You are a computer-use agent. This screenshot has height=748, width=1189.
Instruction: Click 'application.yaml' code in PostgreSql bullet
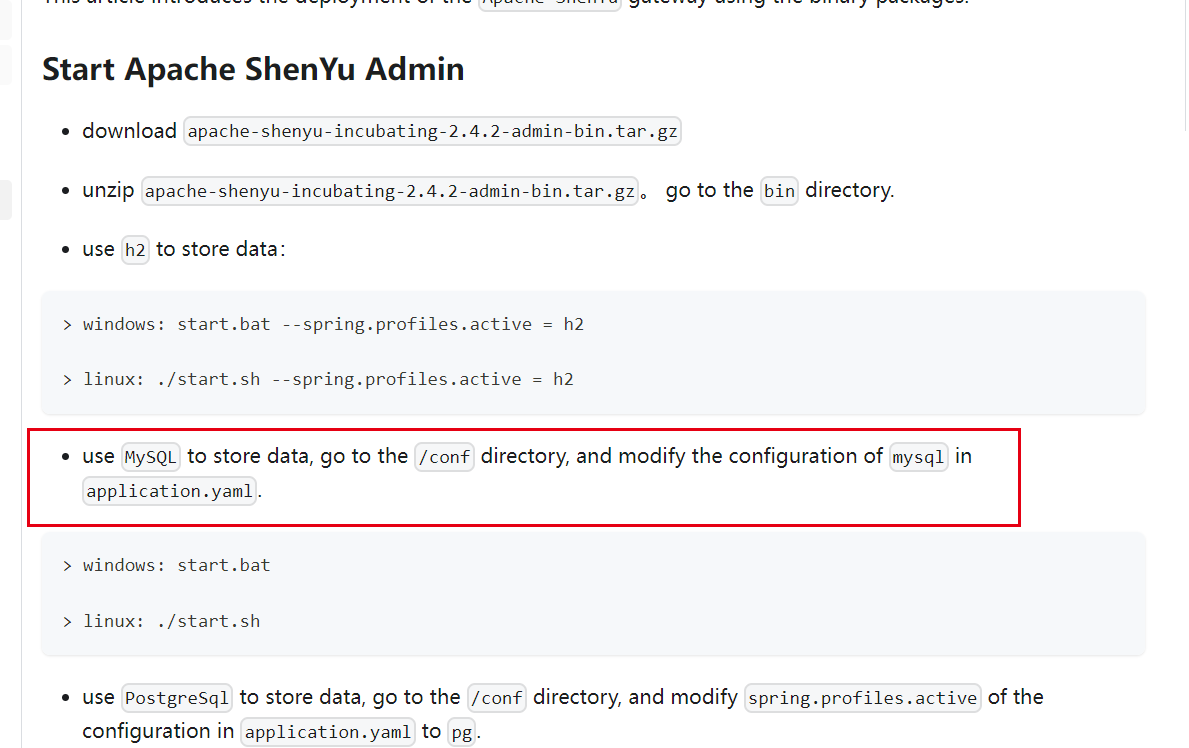point(328,732)
